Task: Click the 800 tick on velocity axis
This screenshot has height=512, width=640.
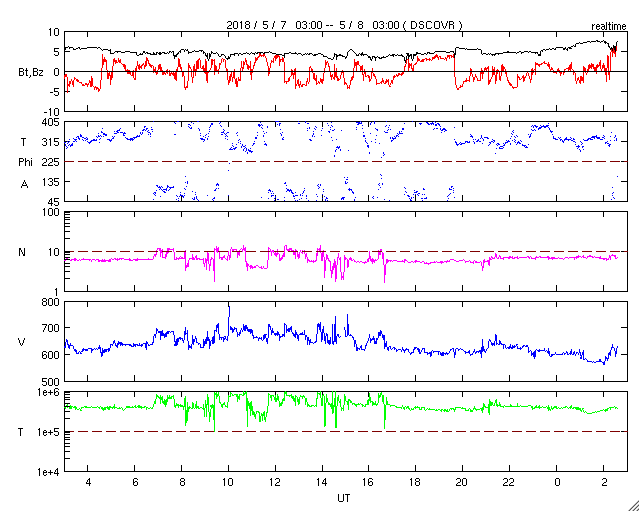Action: click(51, 302)
